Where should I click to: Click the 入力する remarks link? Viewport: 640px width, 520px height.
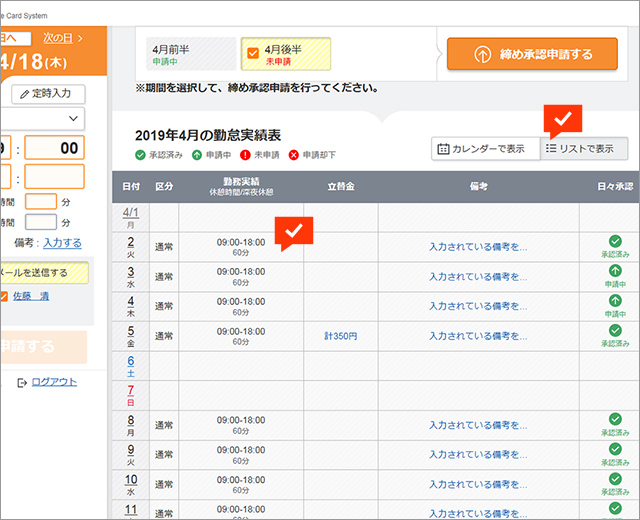pyautogui.click(x=62, y=242)
